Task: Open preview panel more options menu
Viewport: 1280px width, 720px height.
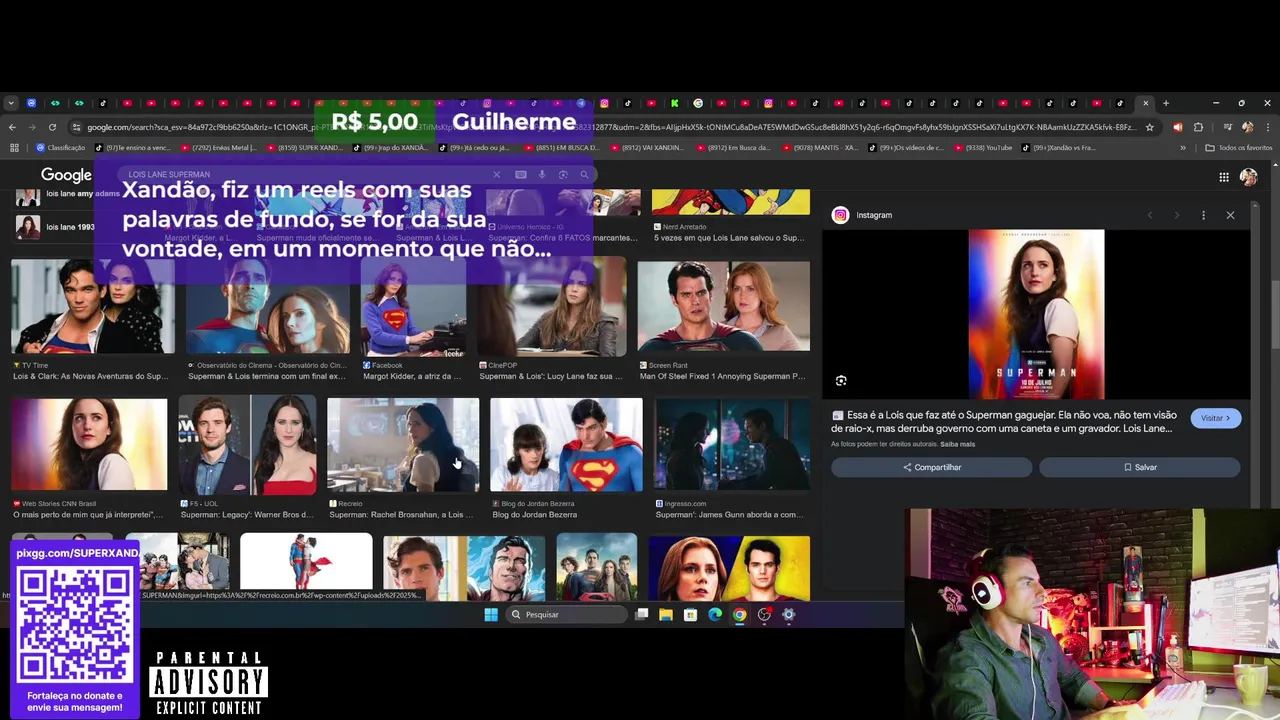Action: [1203, 215]
